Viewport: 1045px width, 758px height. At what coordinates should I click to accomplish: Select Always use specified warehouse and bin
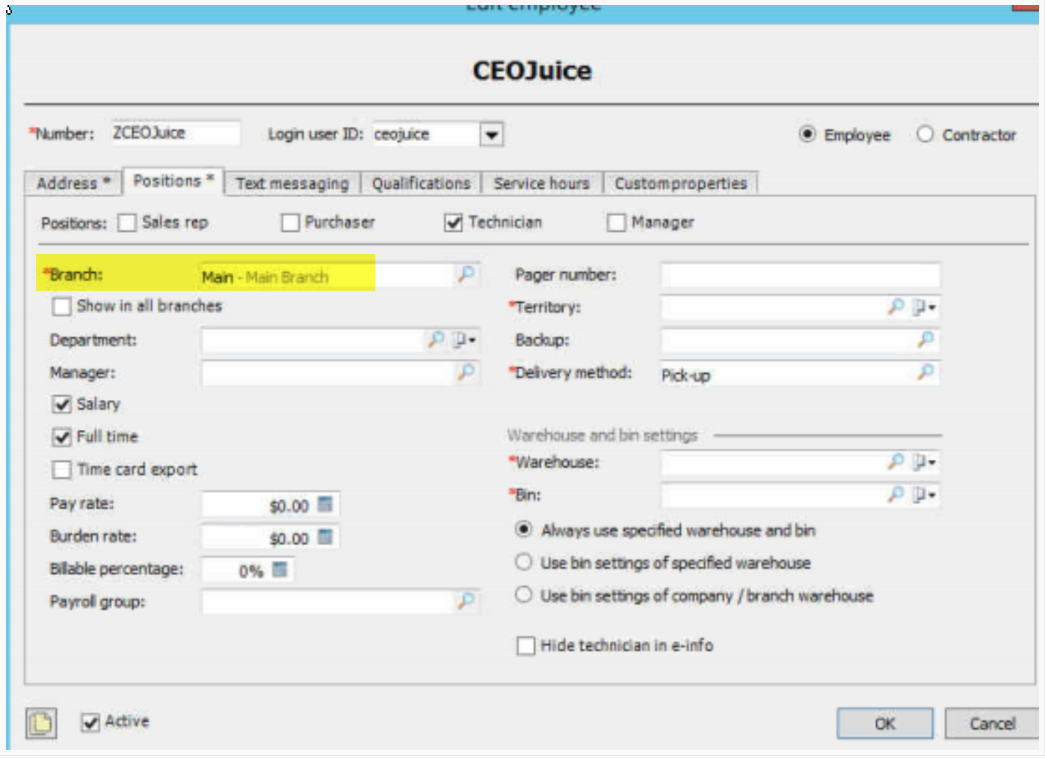click(x=524, y=529)
